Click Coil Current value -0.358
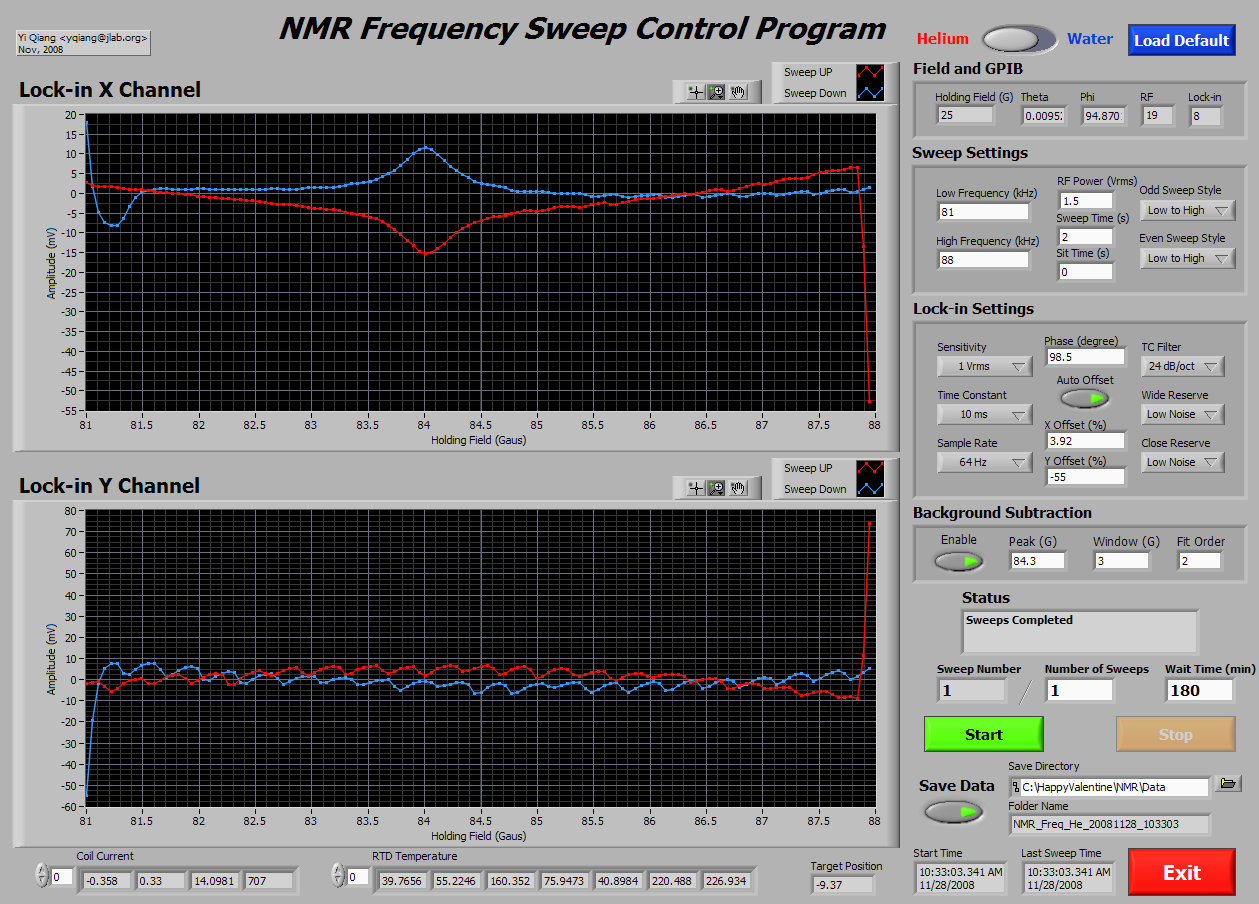Viewport: 1259px width, 904px height. [106, 880]
